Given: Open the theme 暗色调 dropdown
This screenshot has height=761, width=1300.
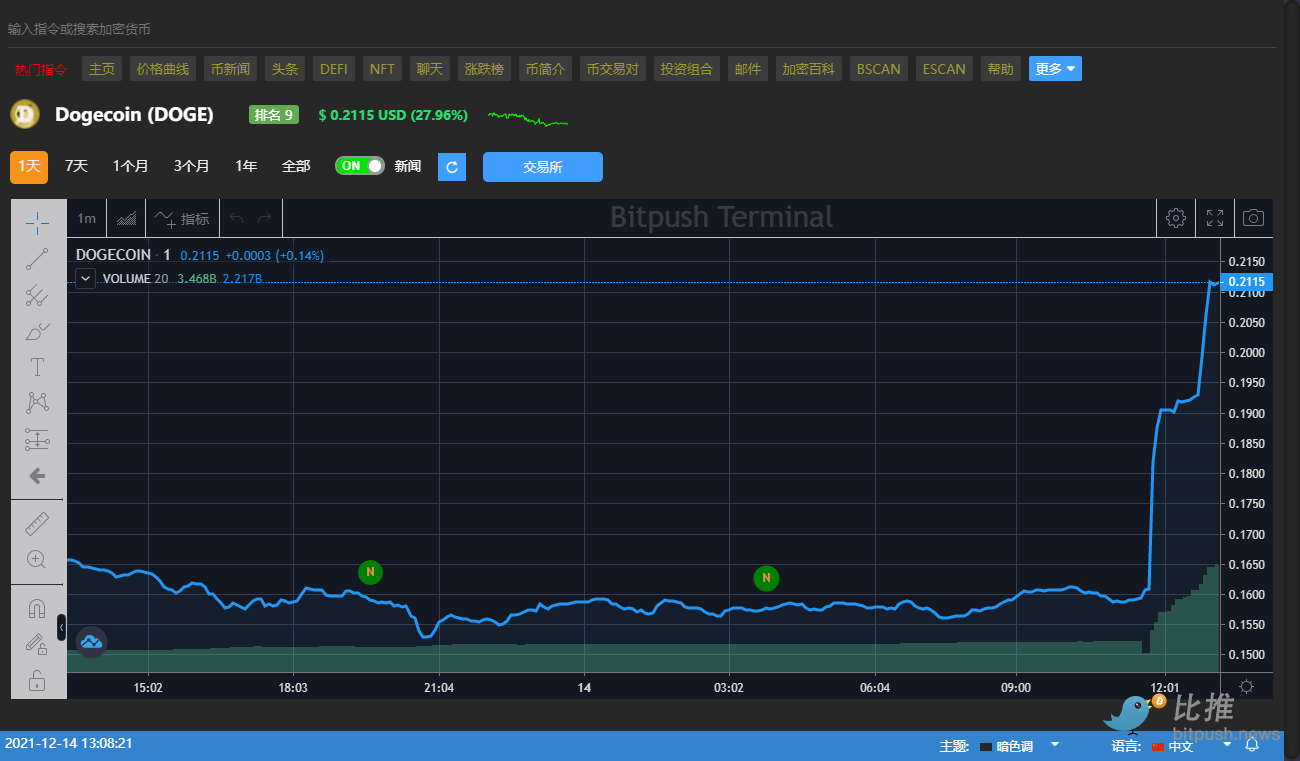Looking at the screenshot, I should (x=1020, y=746).
